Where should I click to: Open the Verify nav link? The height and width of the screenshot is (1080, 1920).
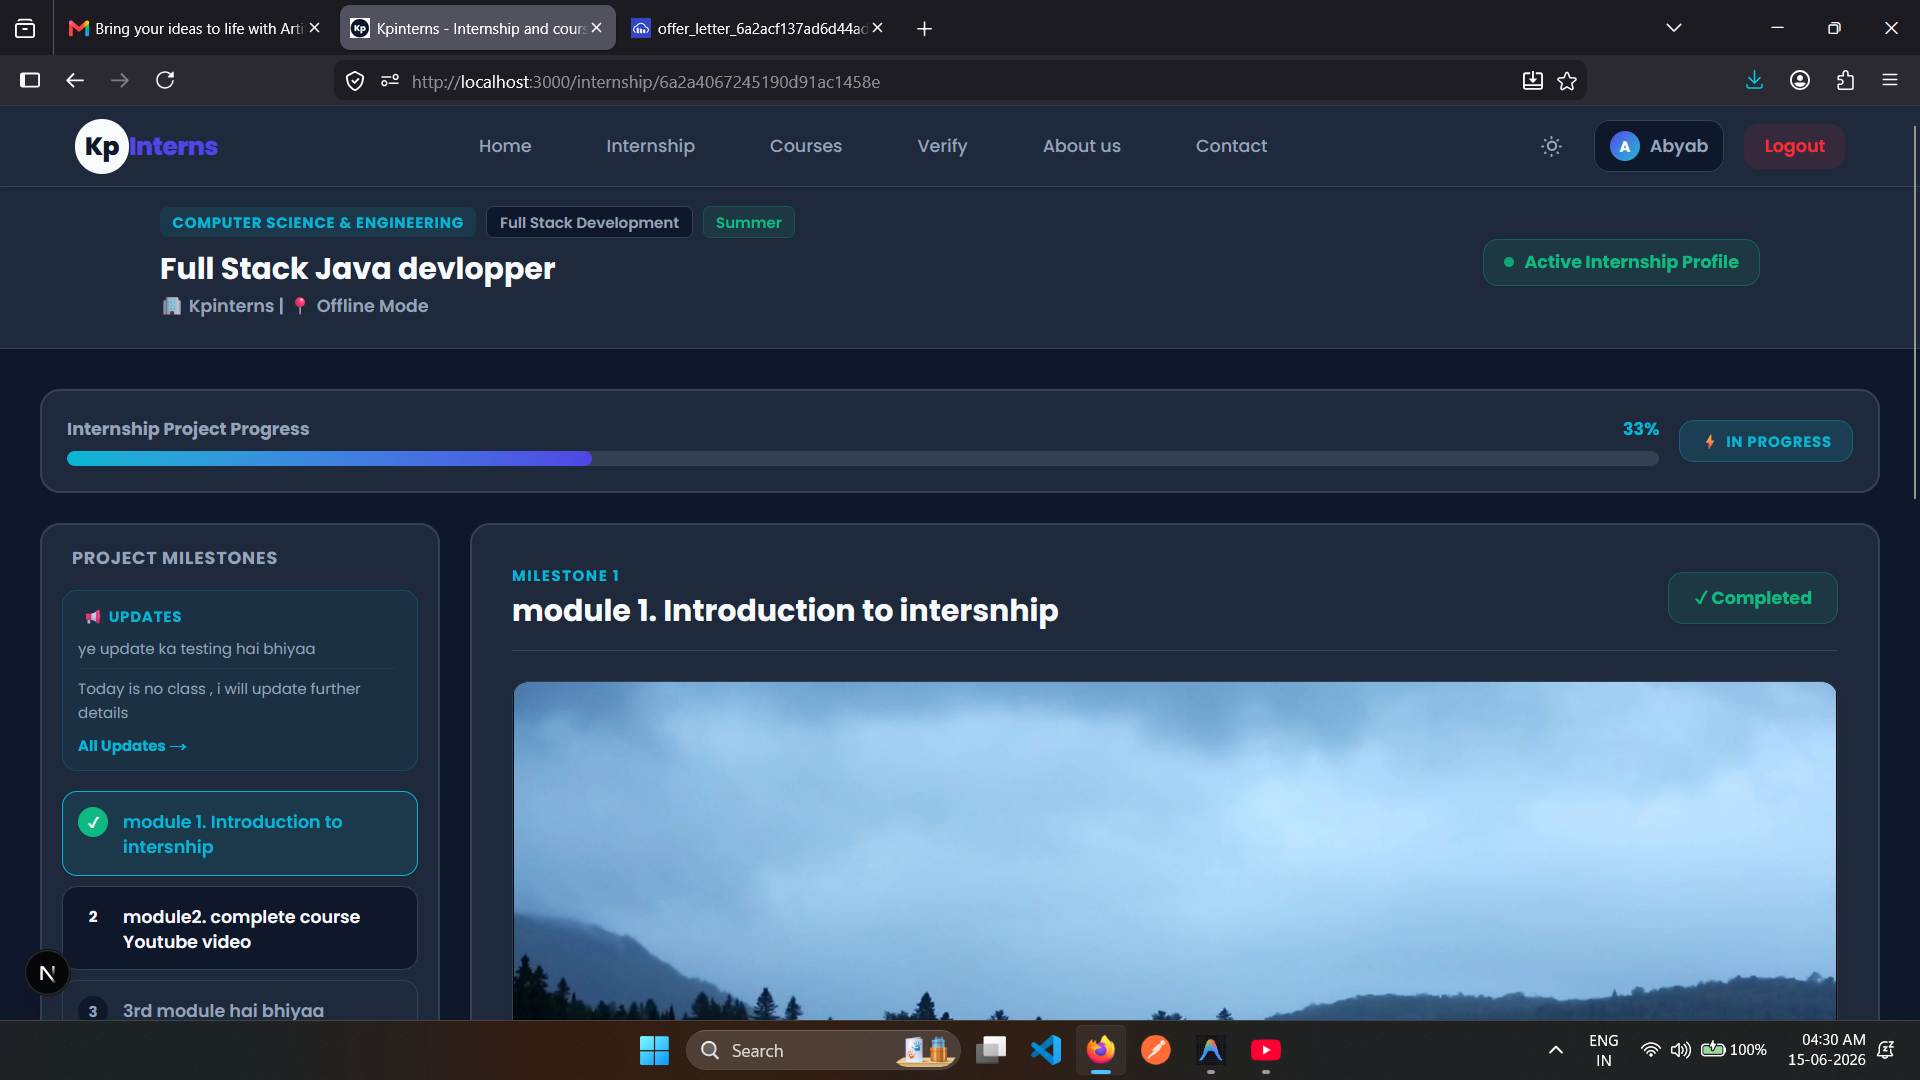[942, 146]
